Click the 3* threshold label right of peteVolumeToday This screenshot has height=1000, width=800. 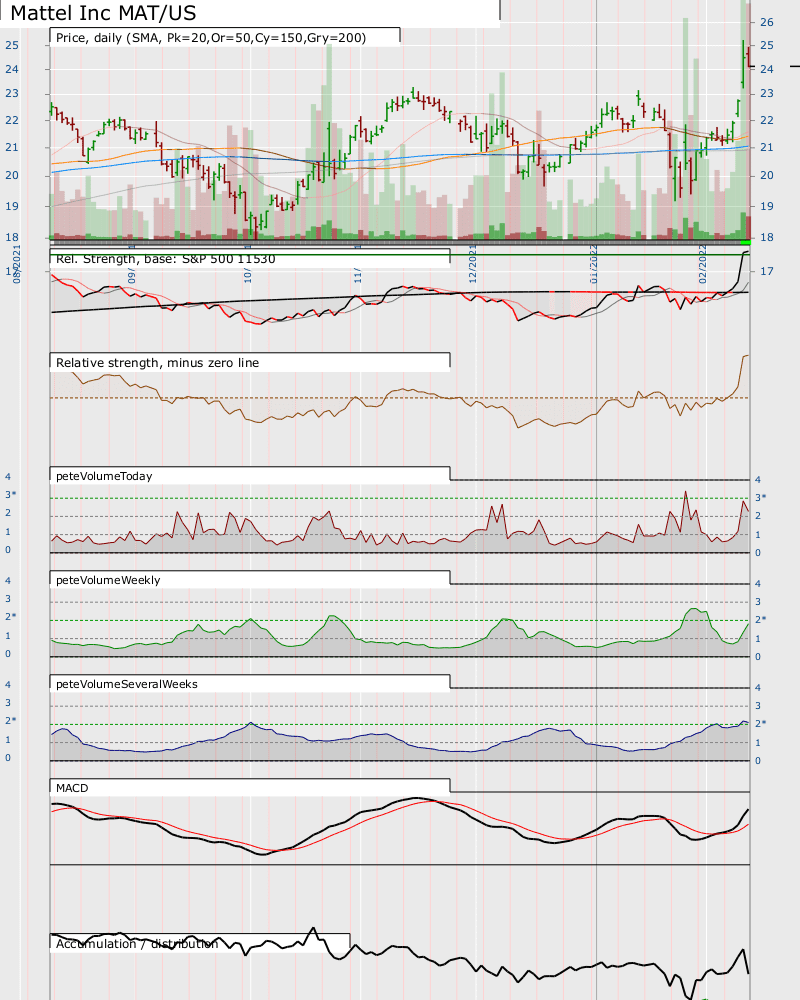coord(761,498)
